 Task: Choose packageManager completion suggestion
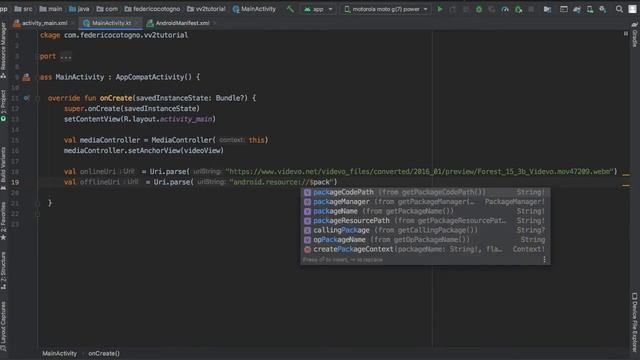click(x=425, y=202)
